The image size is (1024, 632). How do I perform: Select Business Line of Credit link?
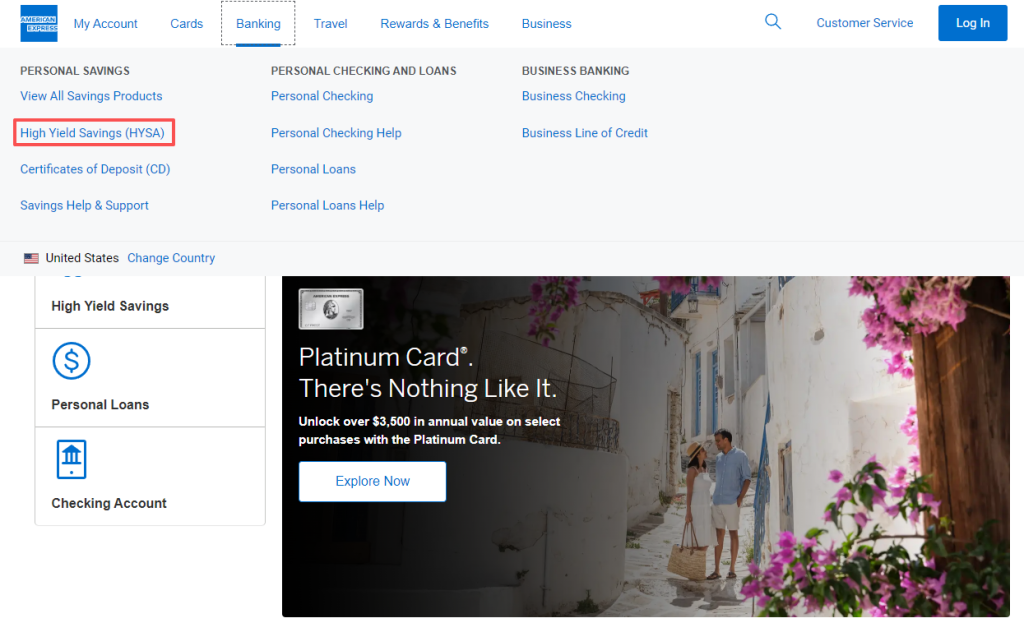(x=585, y=133)
